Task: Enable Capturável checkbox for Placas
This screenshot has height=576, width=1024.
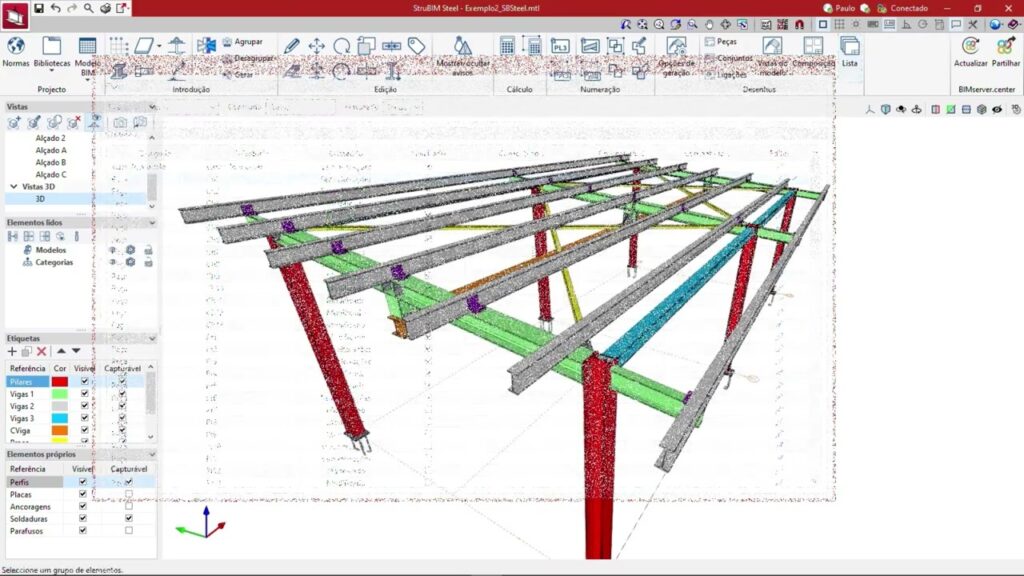Action: tap(128, 495)
